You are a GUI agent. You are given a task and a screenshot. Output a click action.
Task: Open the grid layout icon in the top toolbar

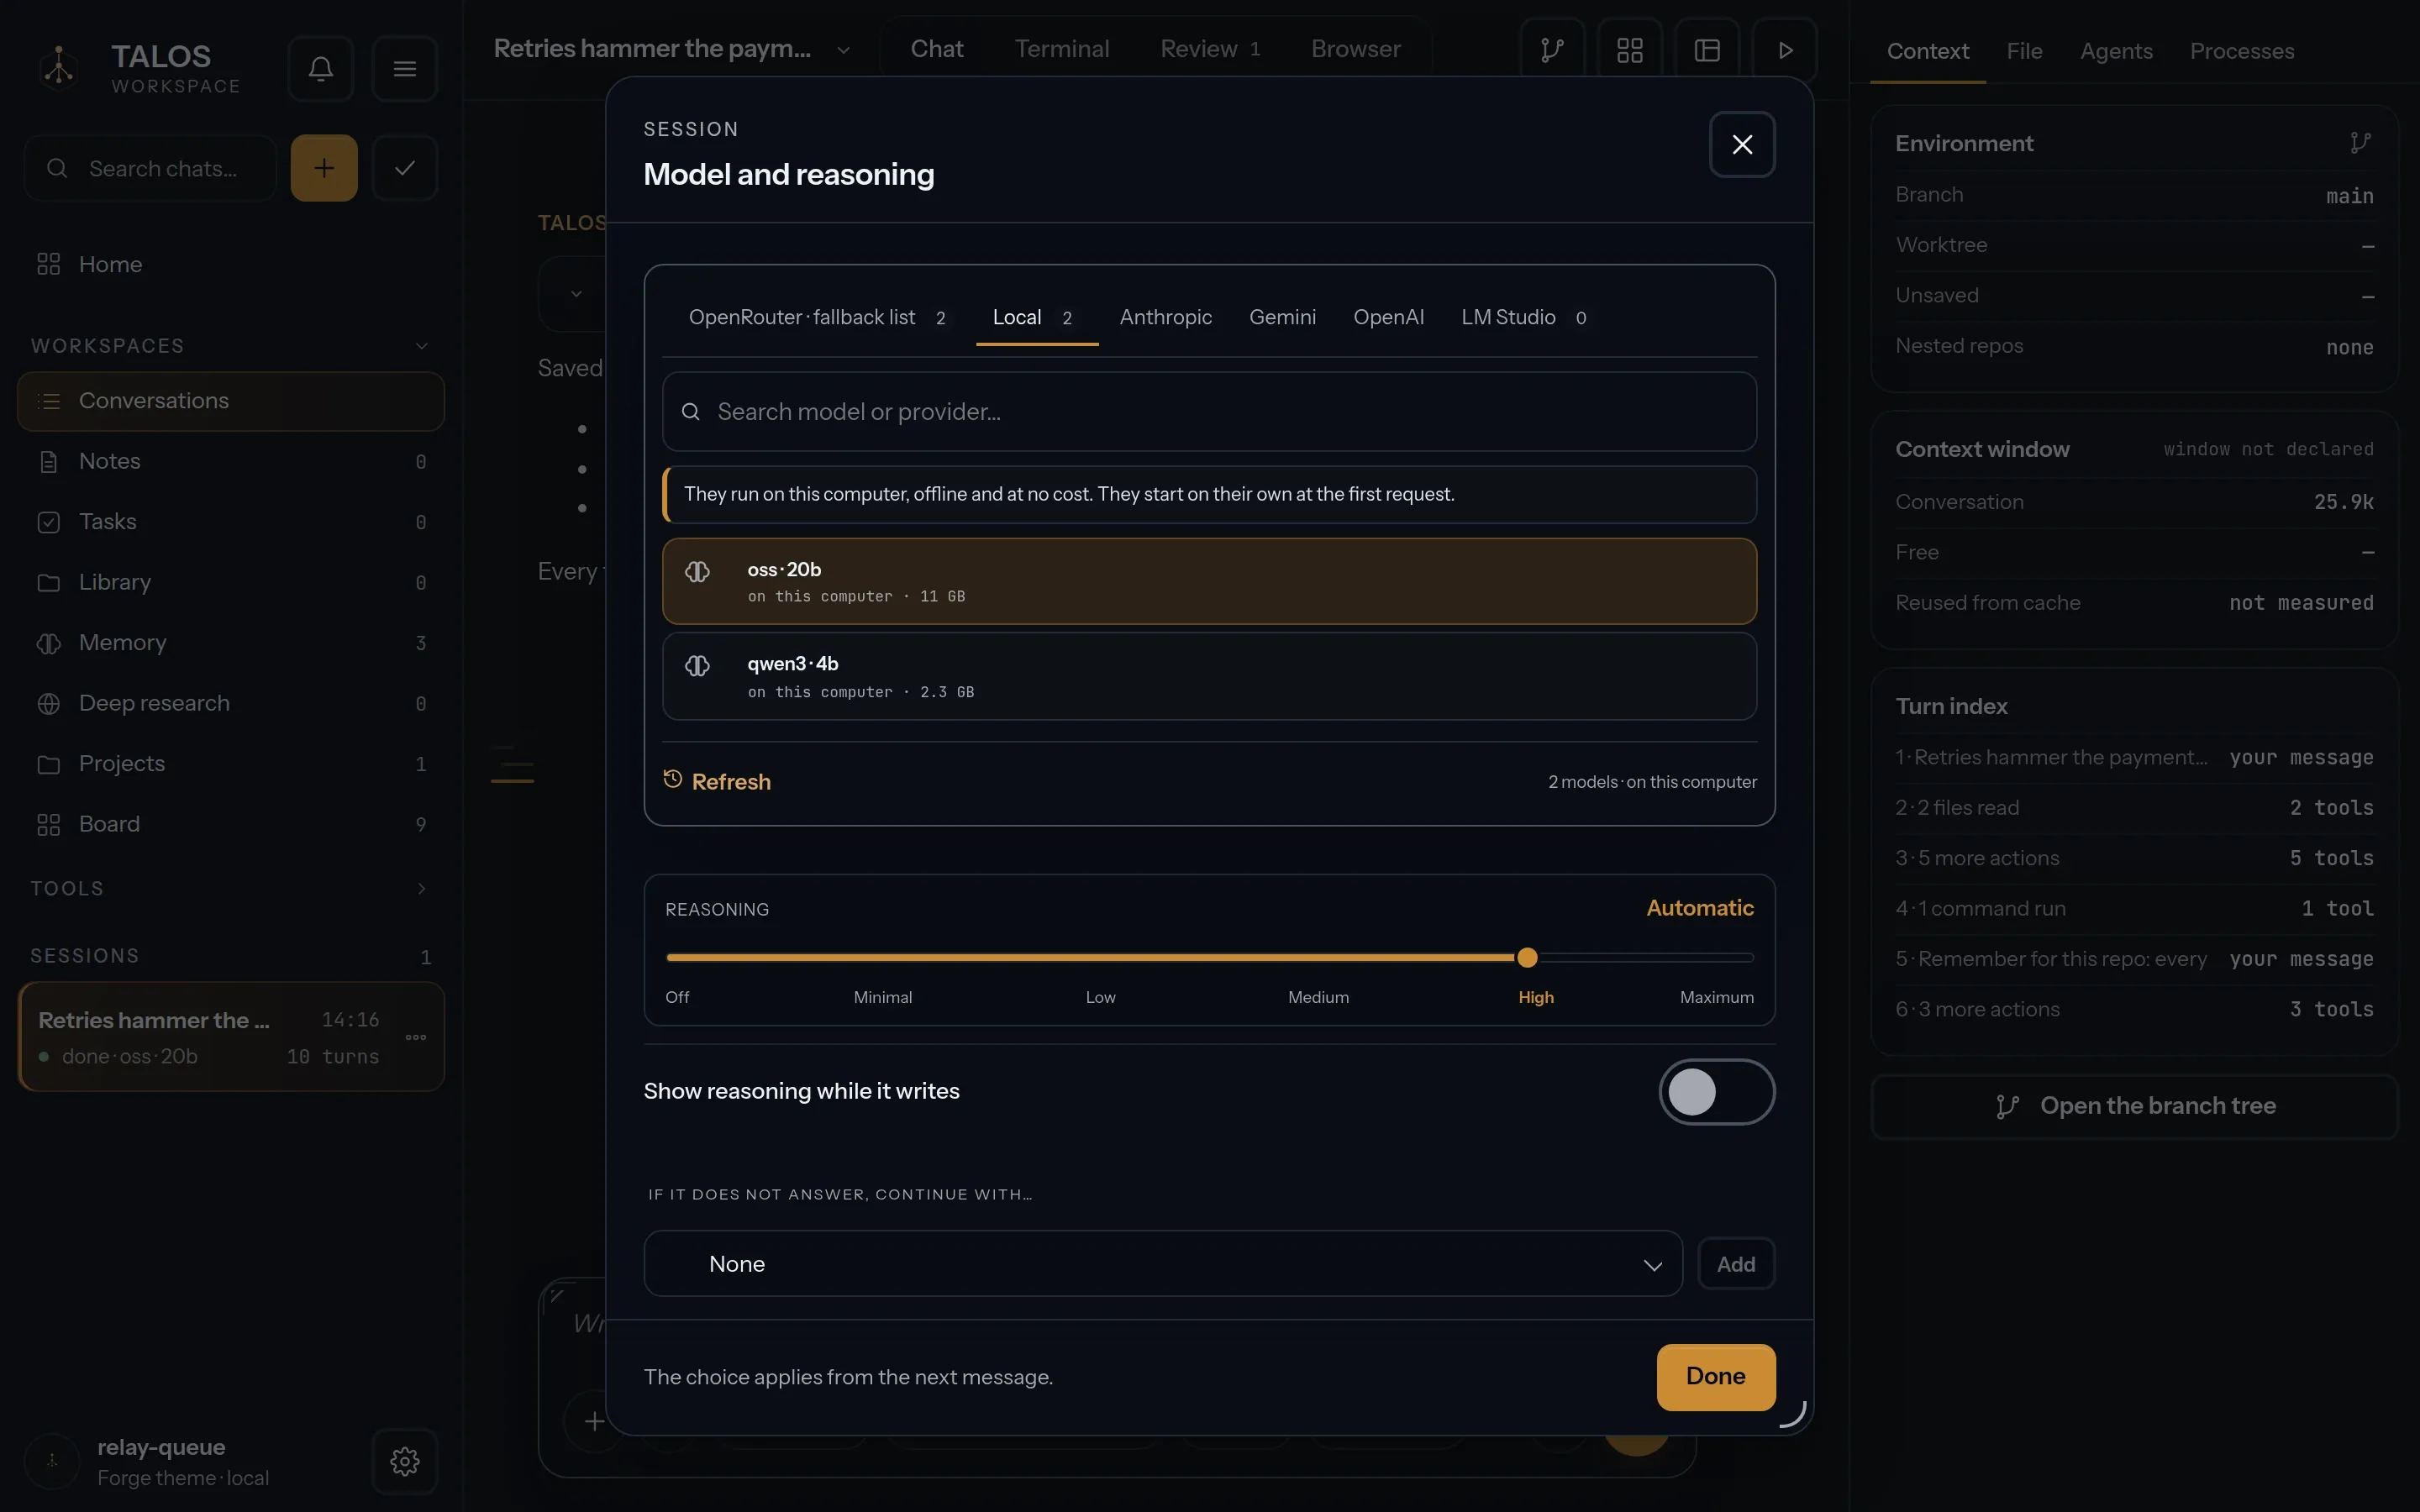tap(1629, 50)
